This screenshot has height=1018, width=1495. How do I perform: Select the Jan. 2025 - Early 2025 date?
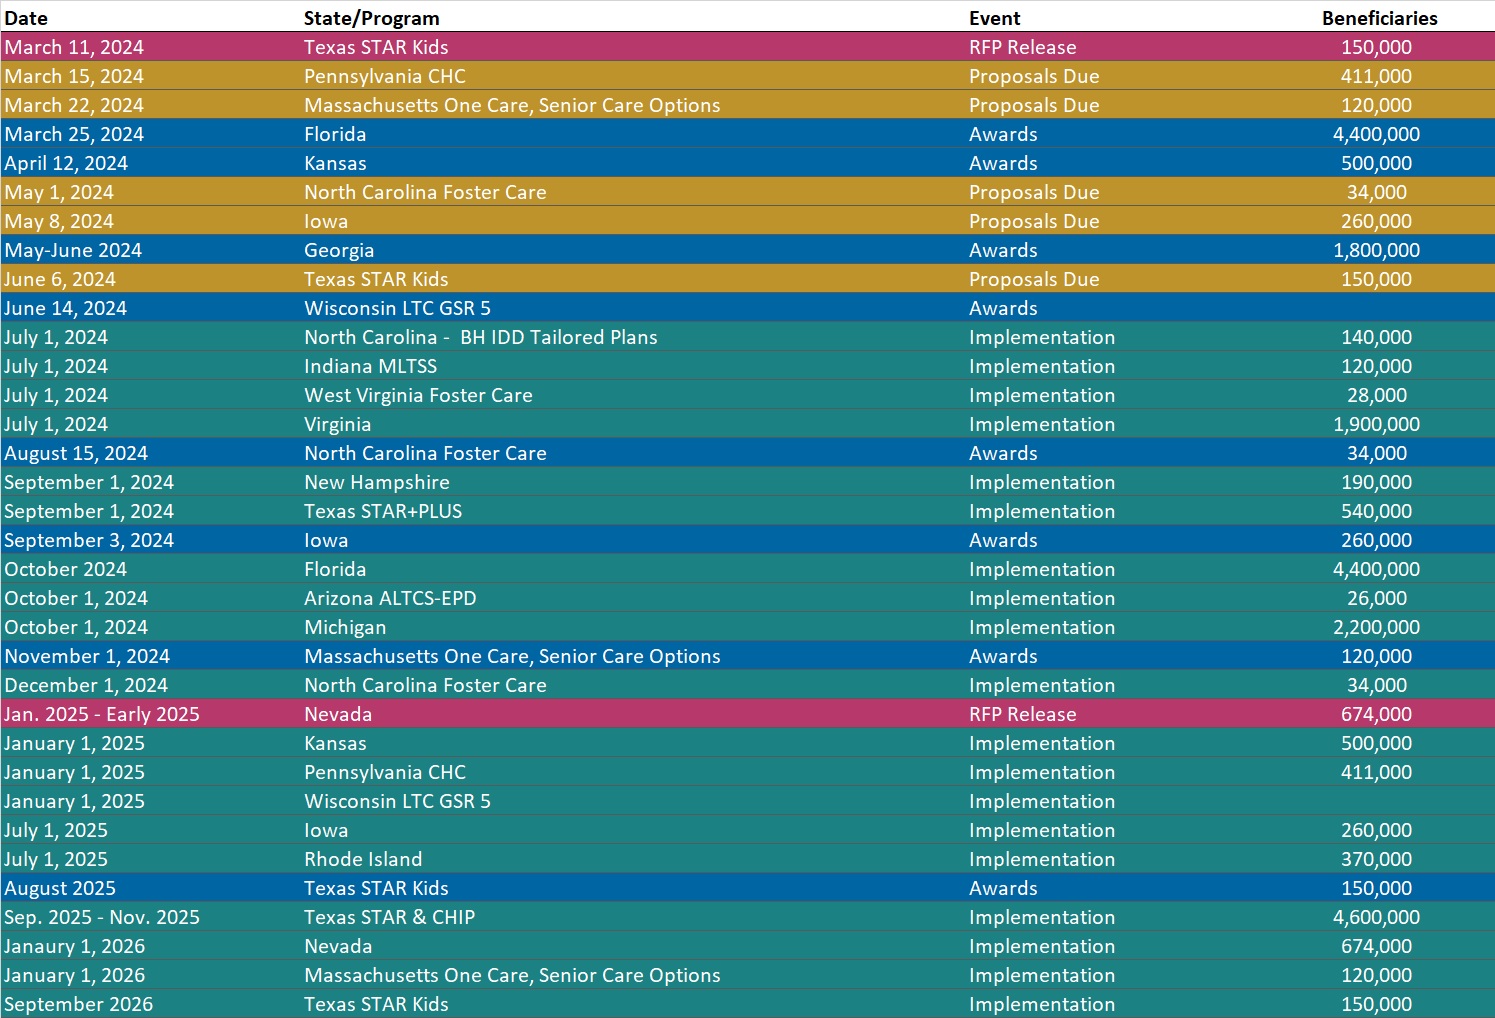(x=102, y=714)
